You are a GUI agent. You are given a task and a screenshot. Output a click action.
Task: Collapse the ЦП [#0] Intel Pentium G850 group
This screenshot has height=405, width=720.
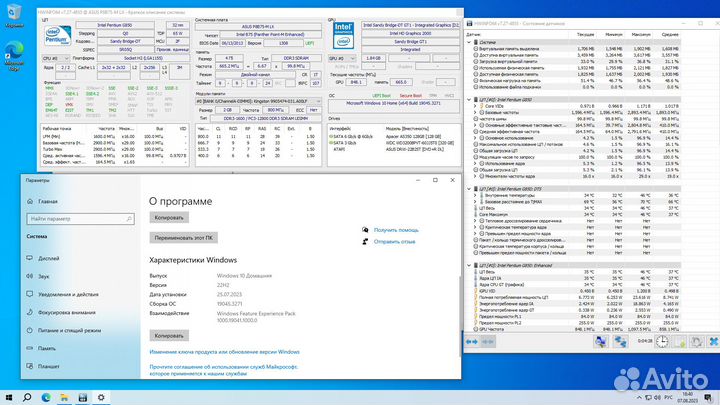[469, 99]
